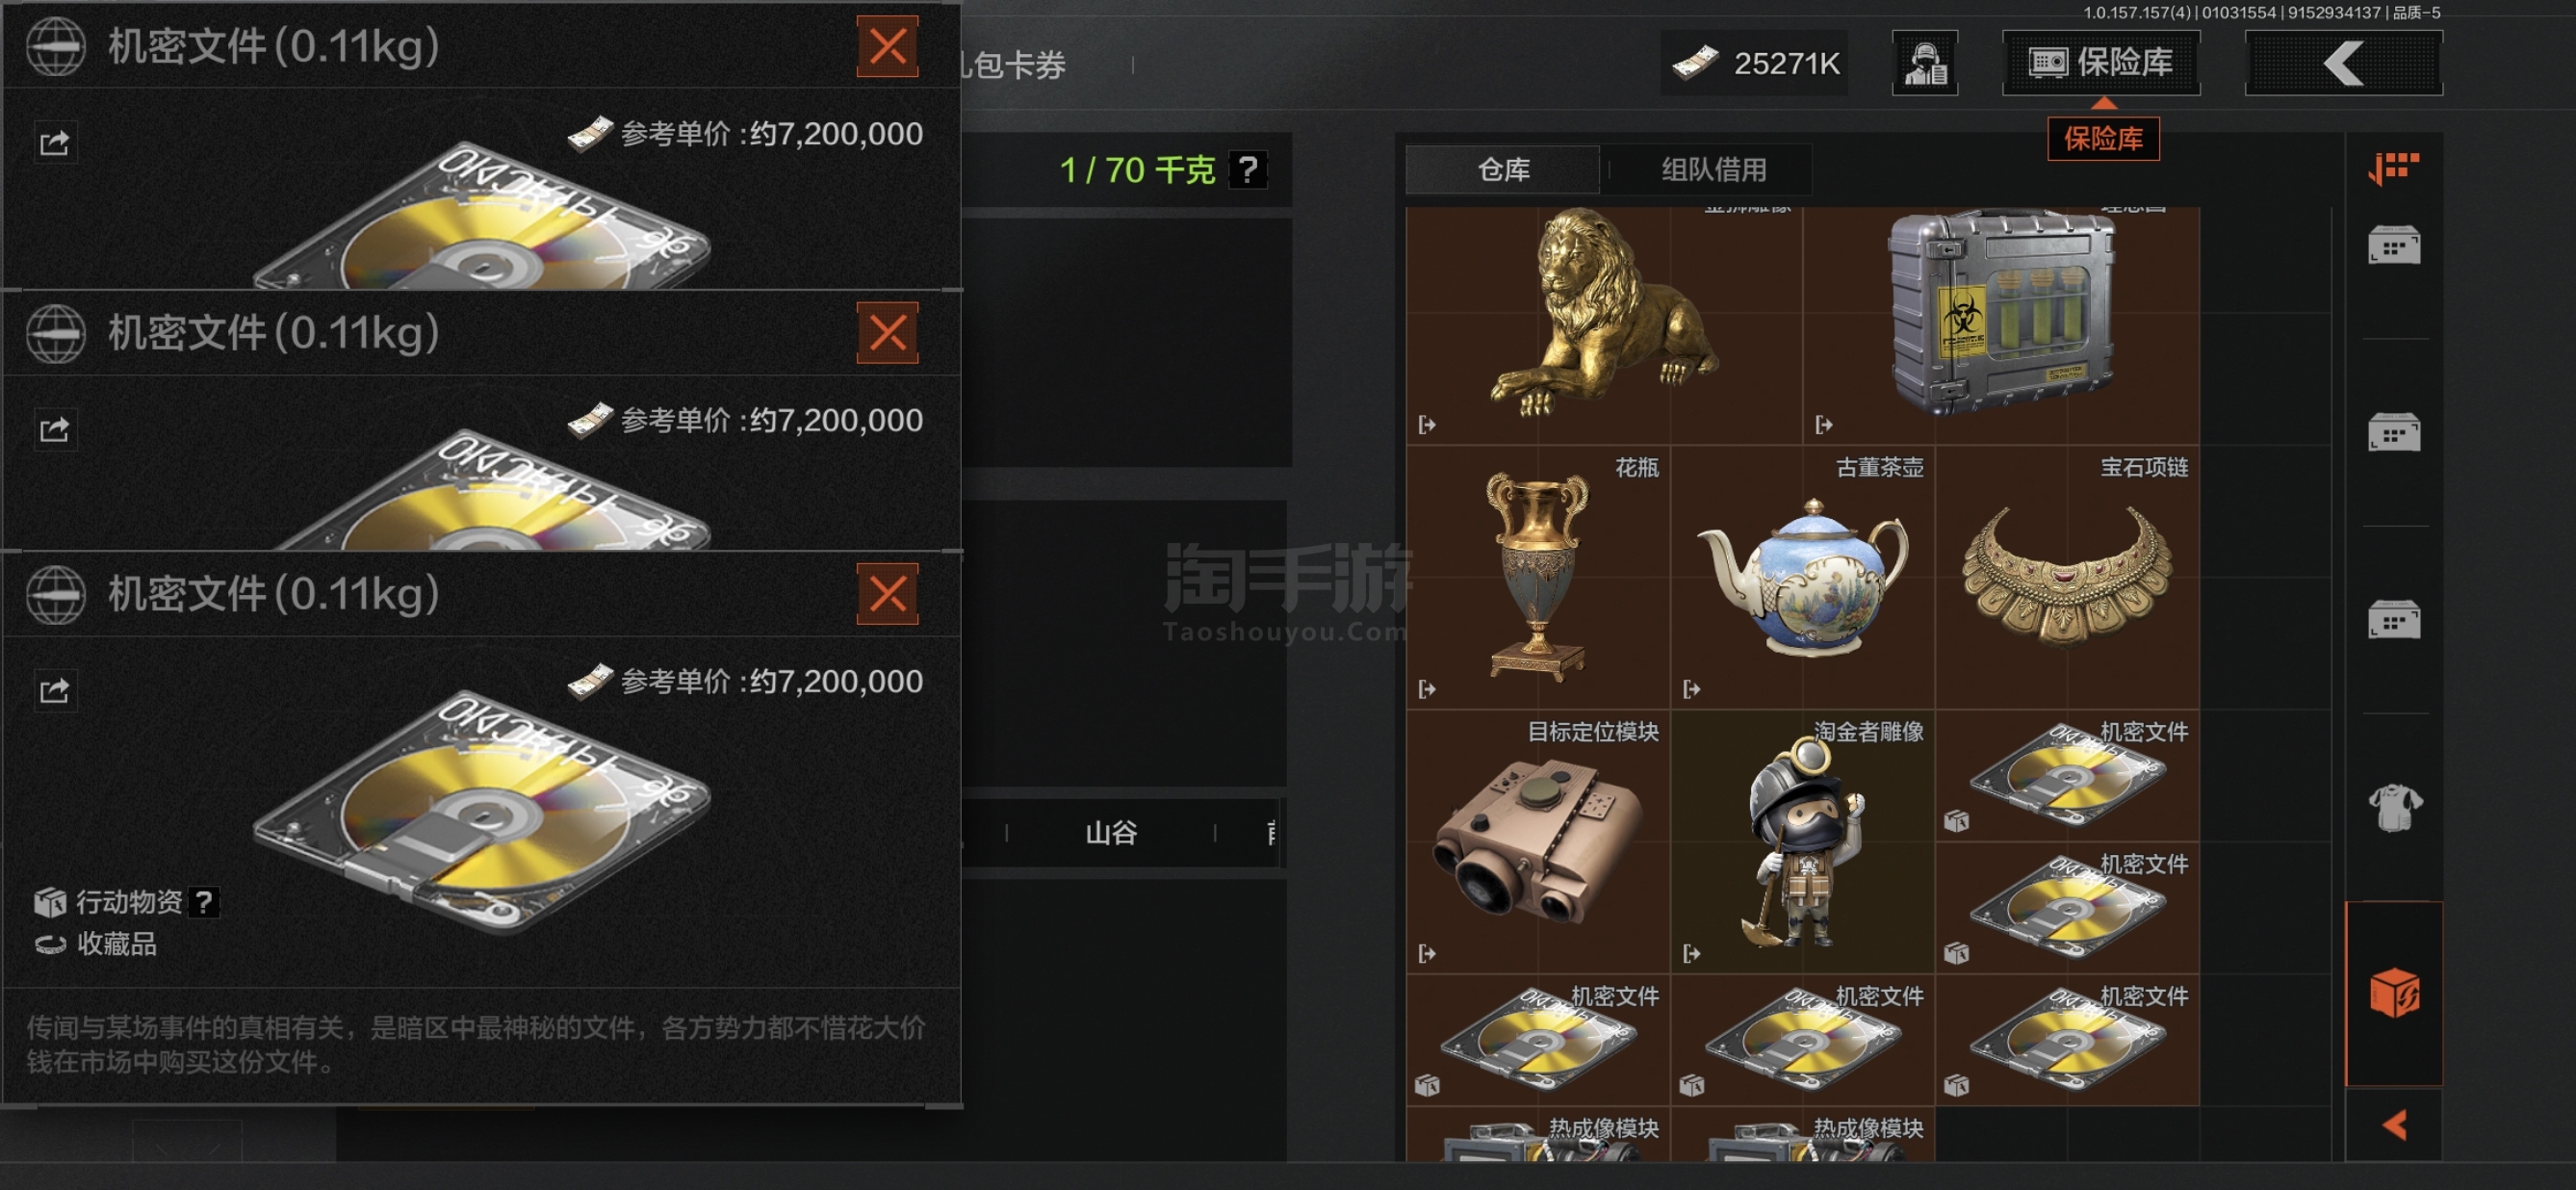Select the orange crate icon in sidebar
The image size is (2576, 1190).
[x=2394, y=994]
